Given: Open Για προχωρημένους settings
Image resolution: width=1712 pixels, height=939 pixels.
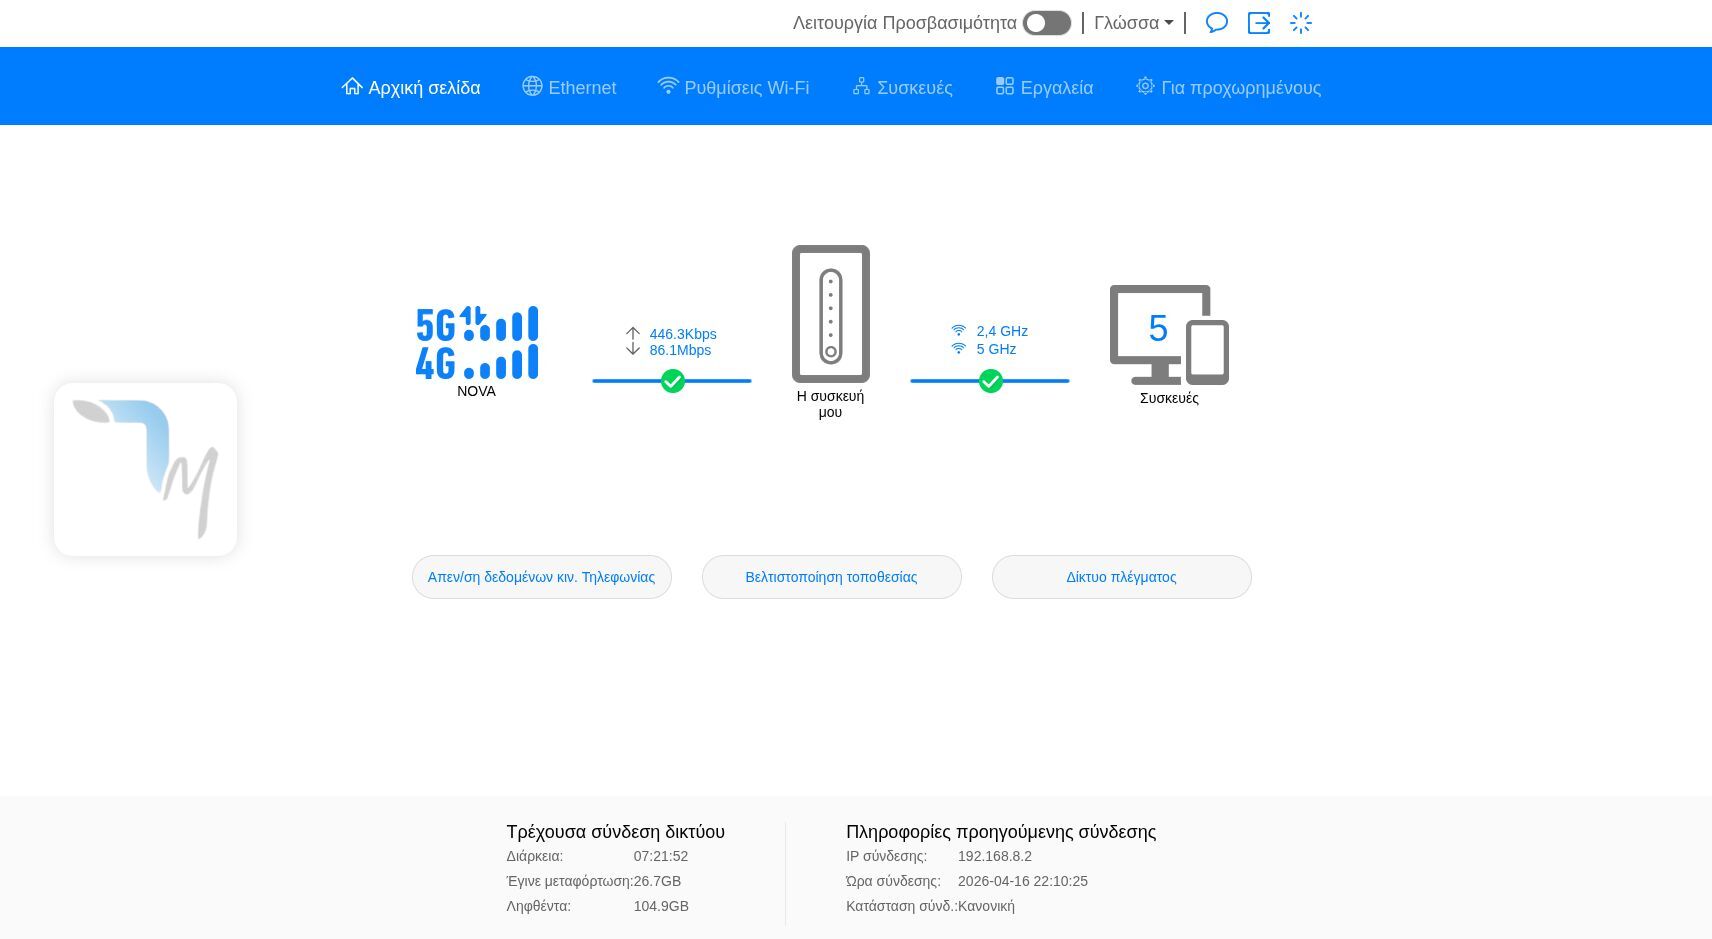Looking at the screenshot, I should pos(1228,88).
